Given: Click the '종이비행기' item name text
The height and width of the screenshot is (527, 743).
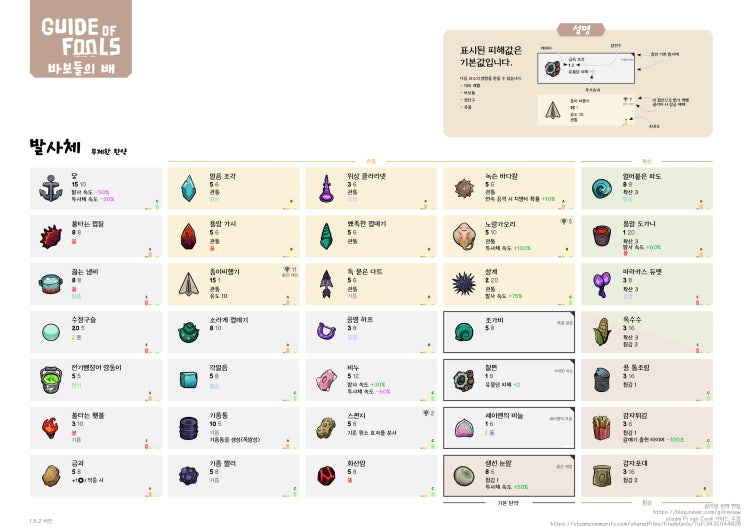Looking at the screenshot, I should click(224, 272).
